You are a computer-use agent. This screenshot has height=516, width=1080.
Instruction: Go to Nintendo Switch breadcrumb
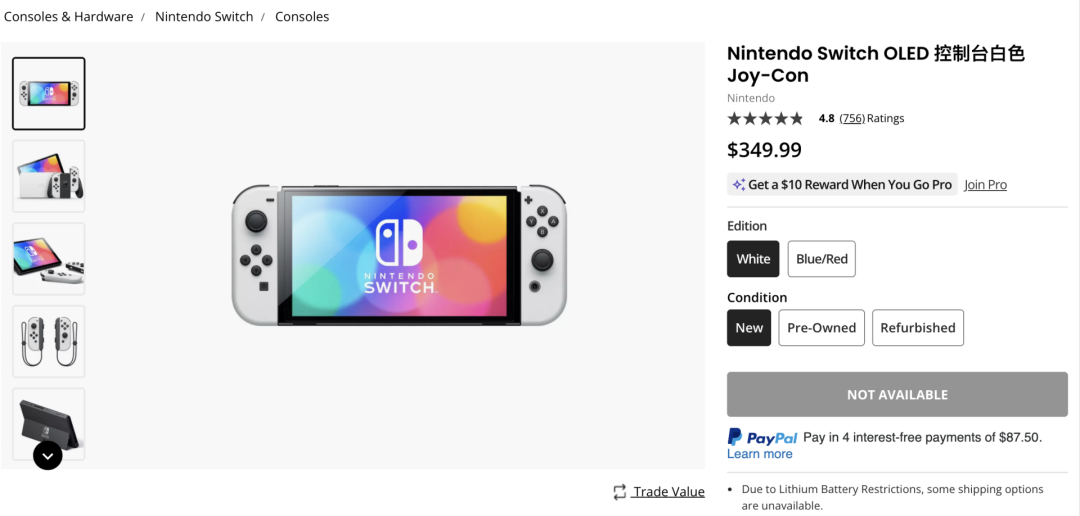(x=204, y=17)
